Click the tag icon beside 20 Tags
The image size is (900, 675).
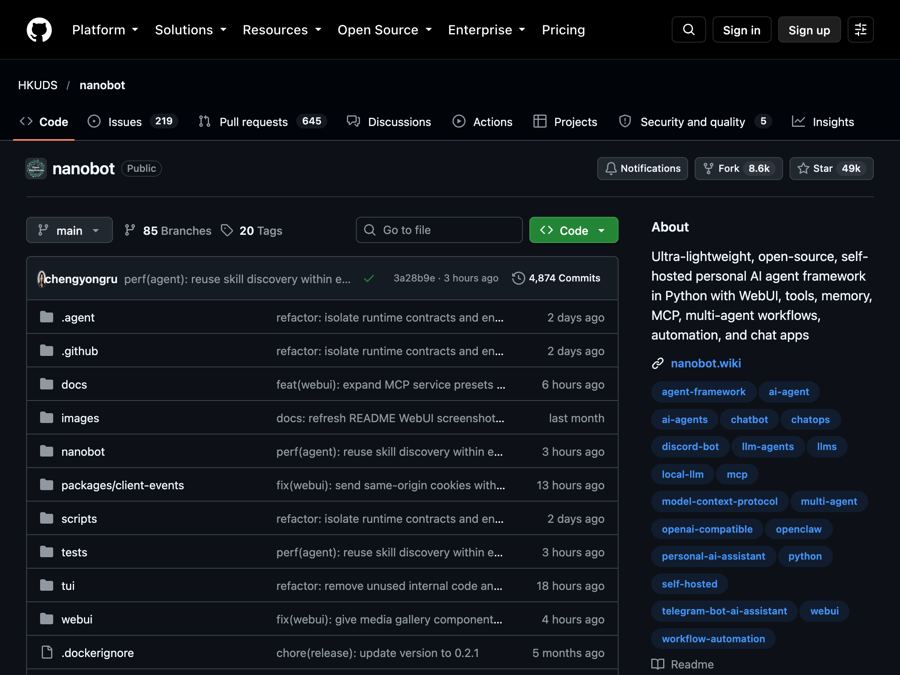tap(227, 230)
